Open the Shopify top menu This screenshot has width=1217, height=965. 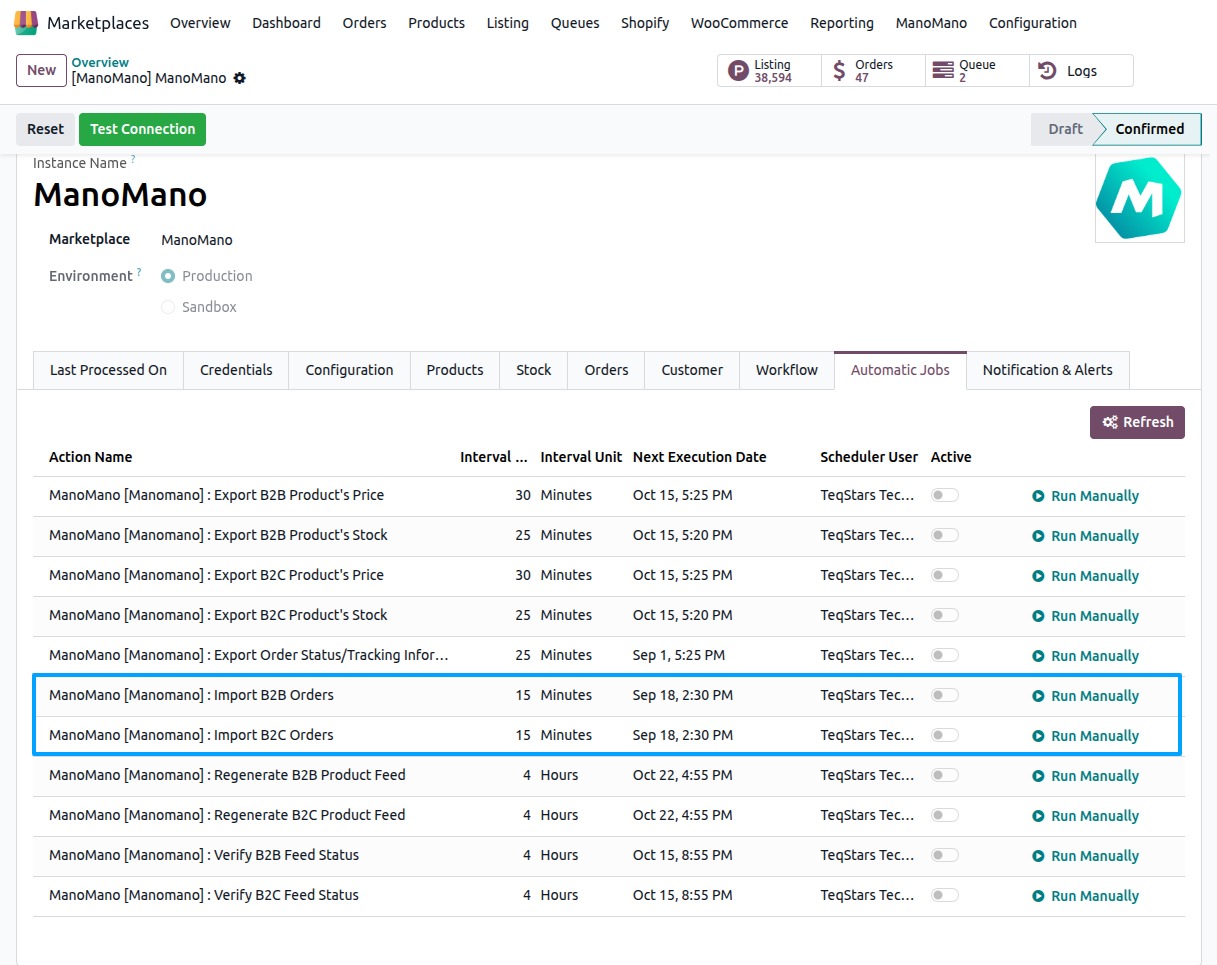[645, 22]
